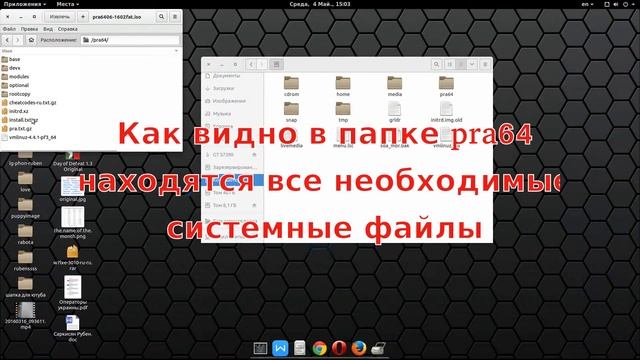
Task: Select the puppyimage folder on desktop
Action: pos(25,209)
